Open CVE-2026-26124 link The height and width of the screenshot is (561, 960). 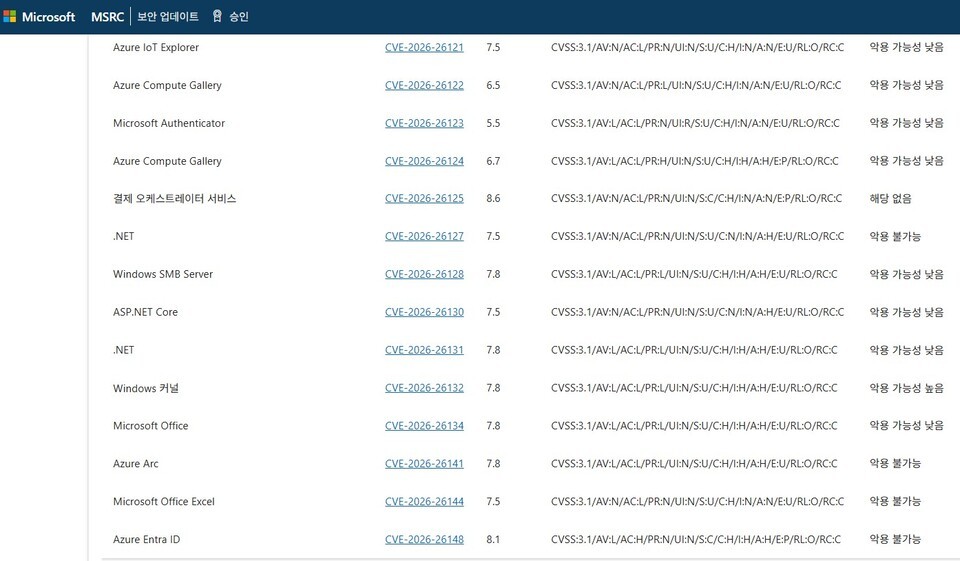pos(424,161)
